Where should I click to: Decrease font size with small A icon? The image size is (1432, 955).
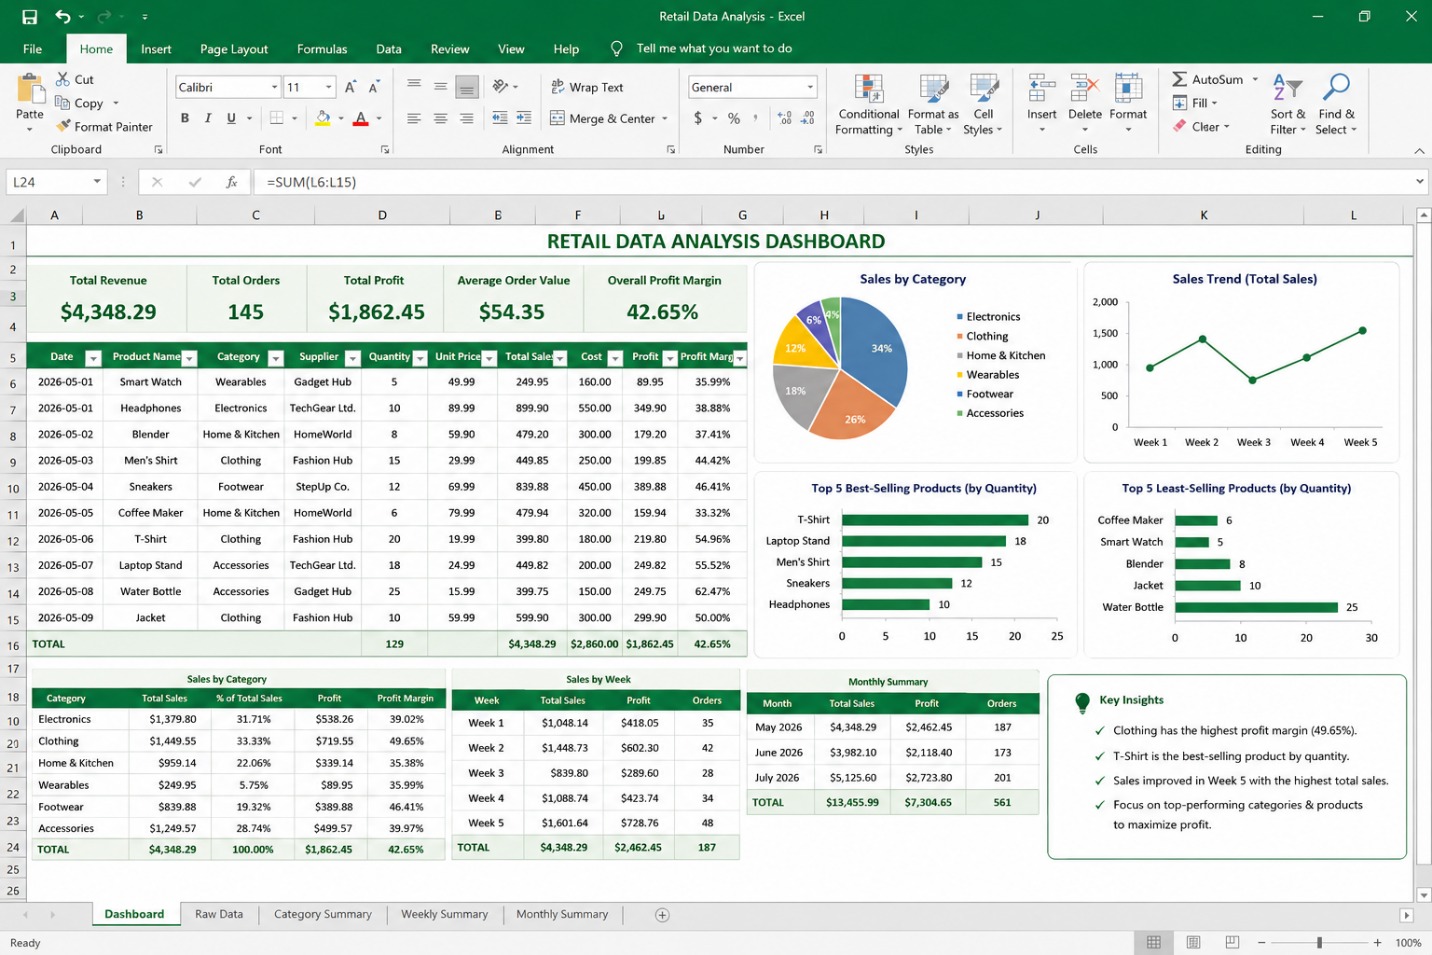point(374,87)
